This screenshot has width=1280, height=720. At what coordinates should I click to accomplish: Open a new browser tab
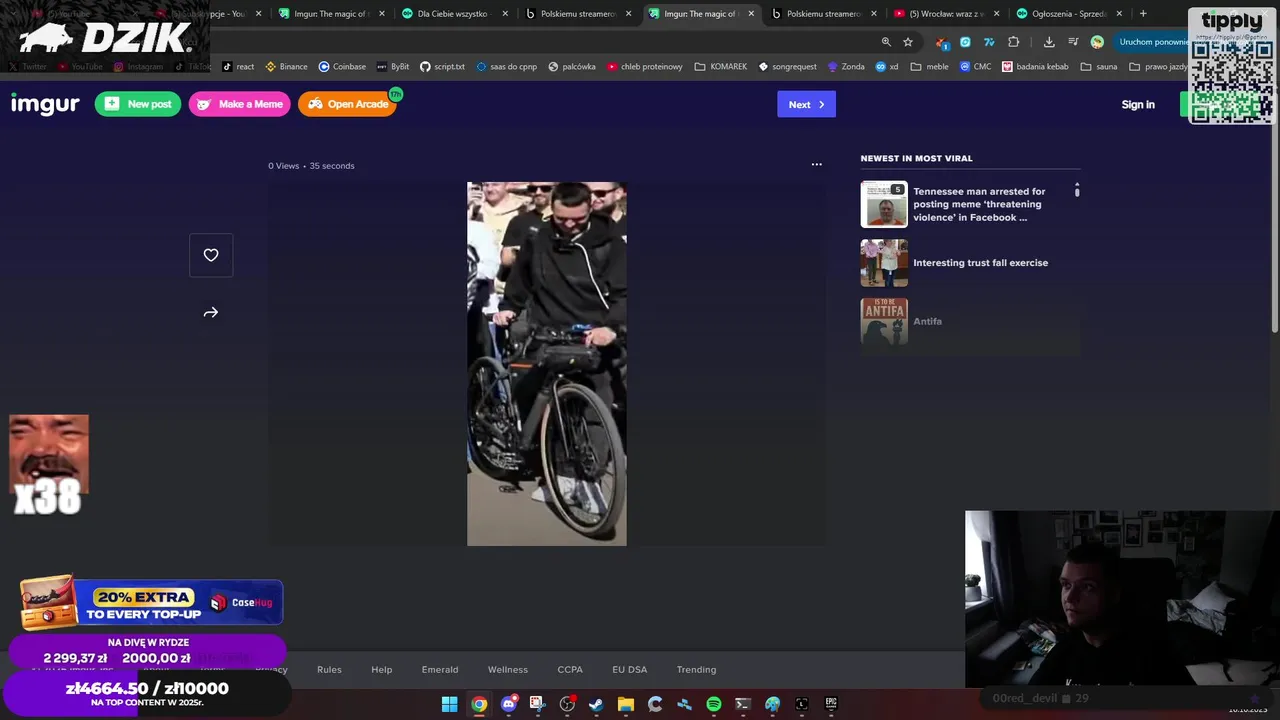pos(1143,14)
